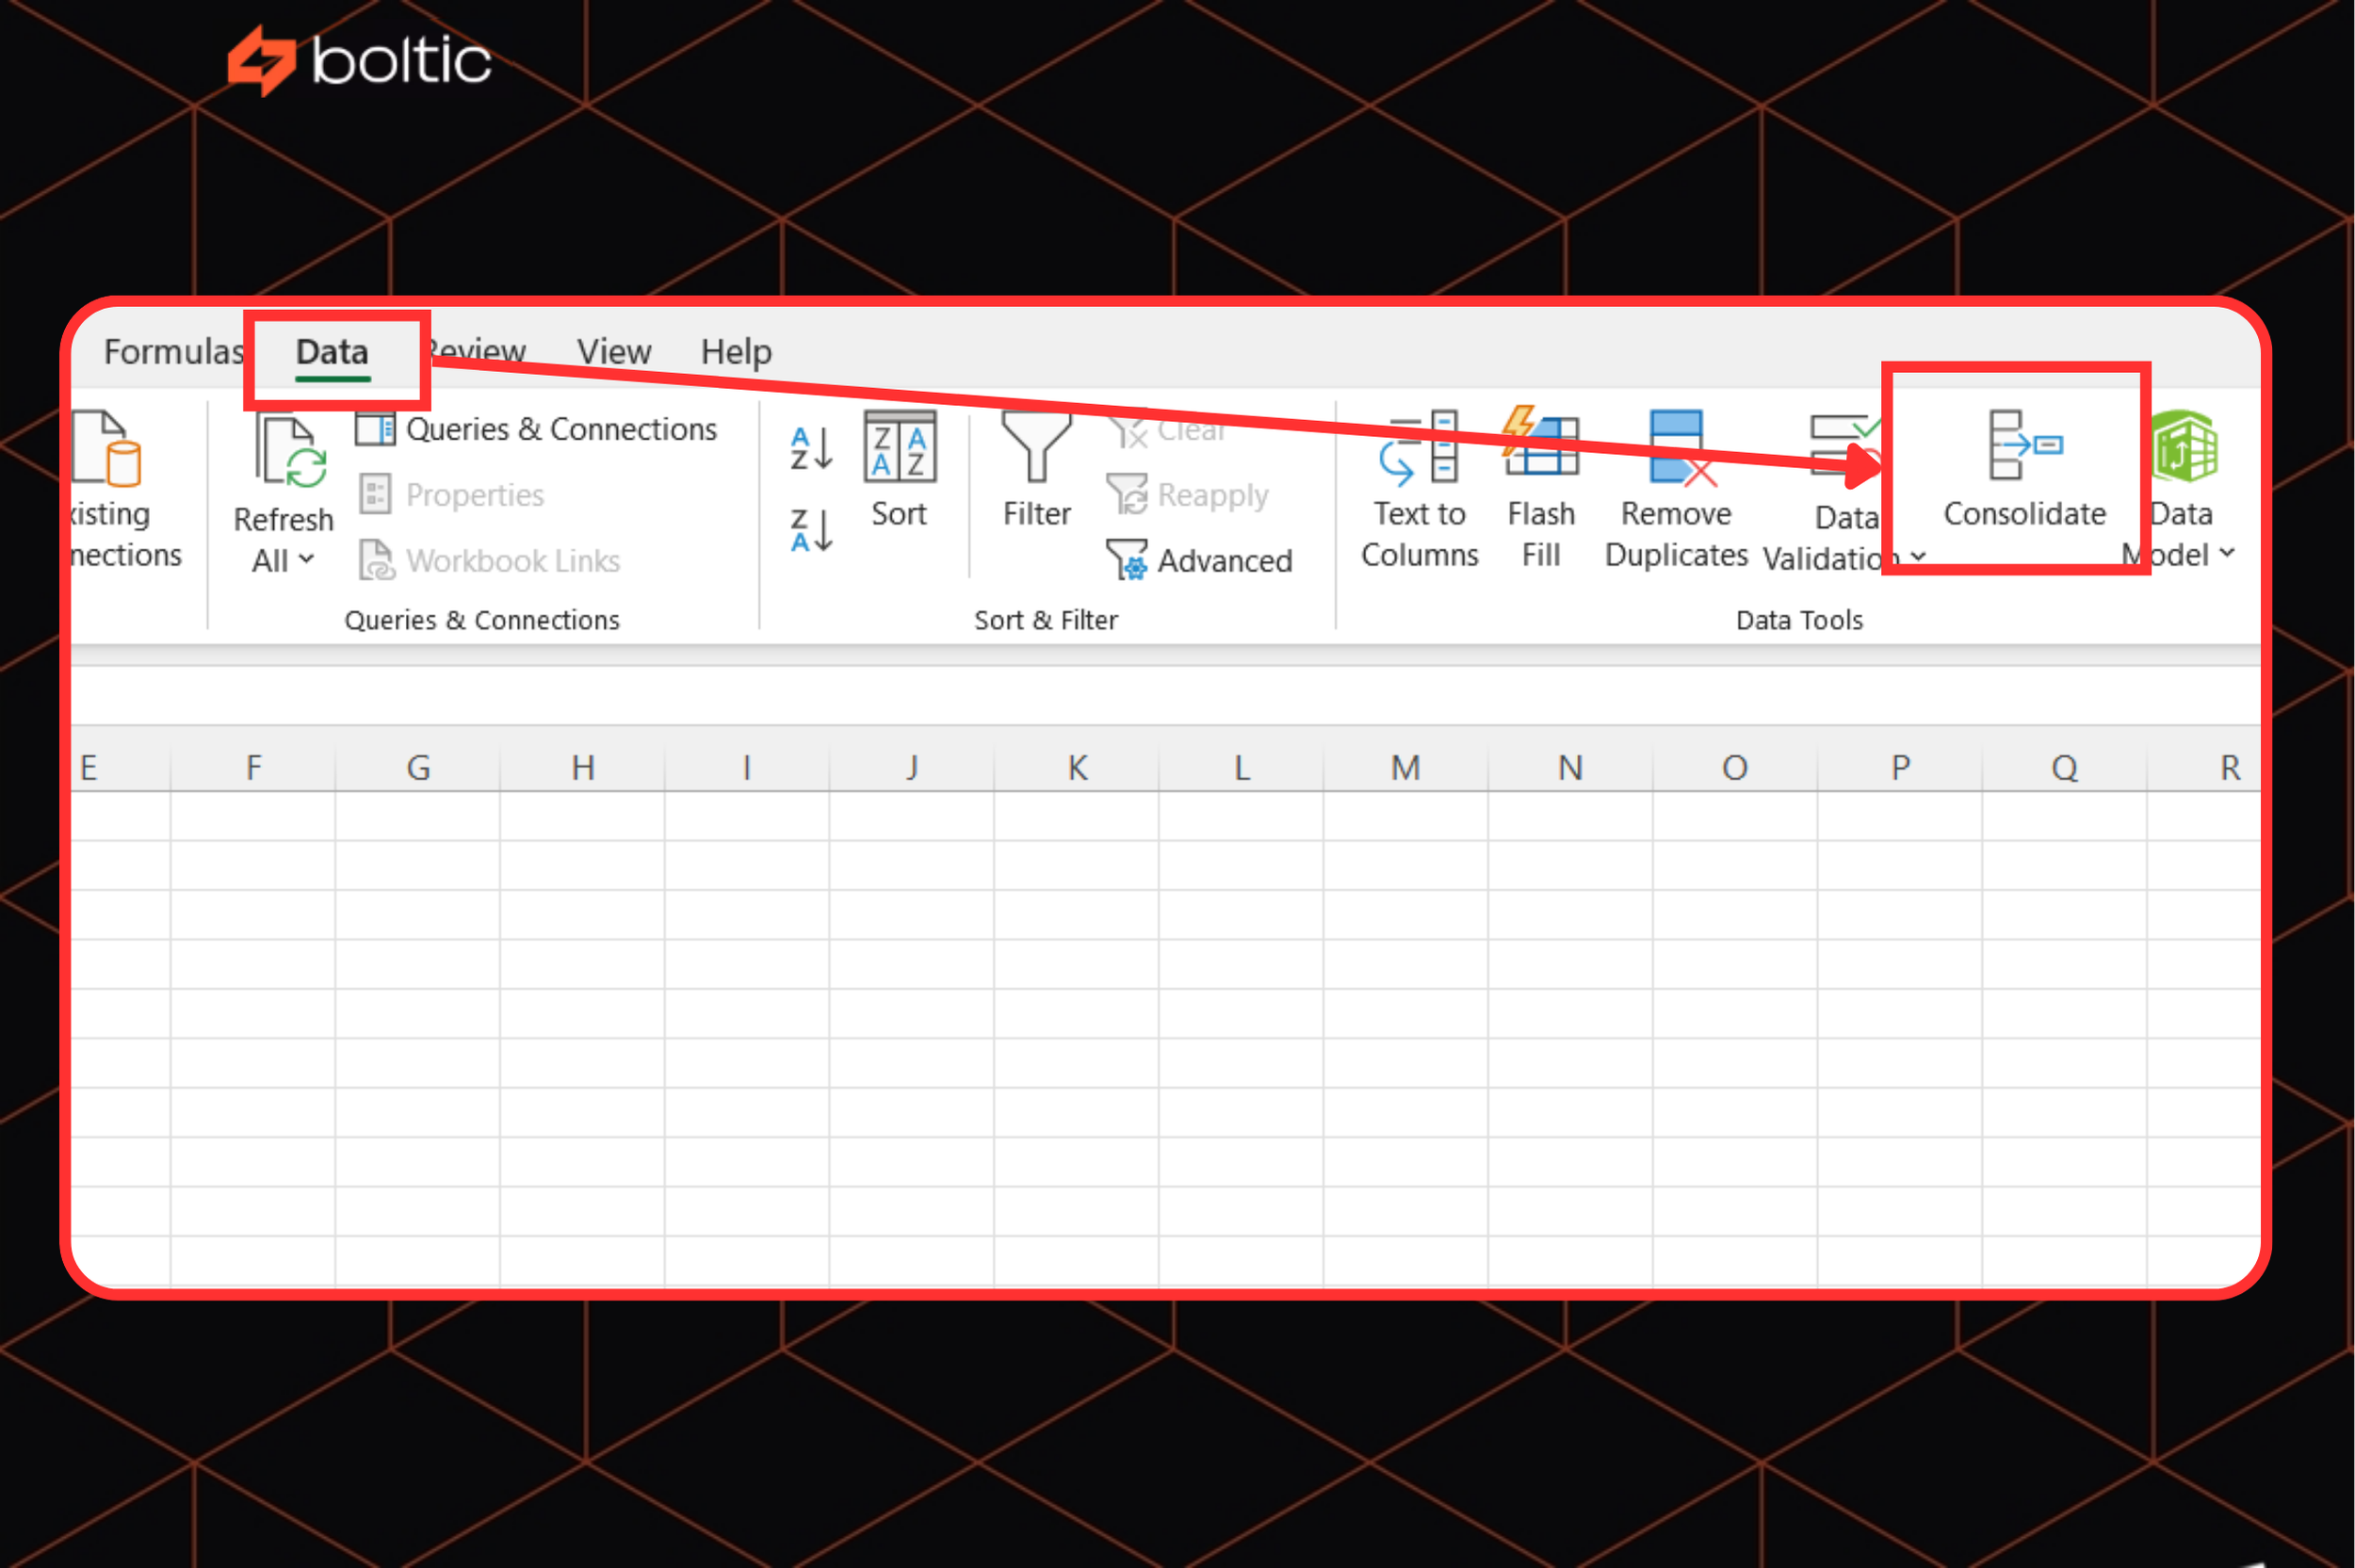Click the Sort dialog icon

click(x=897, y=470)
